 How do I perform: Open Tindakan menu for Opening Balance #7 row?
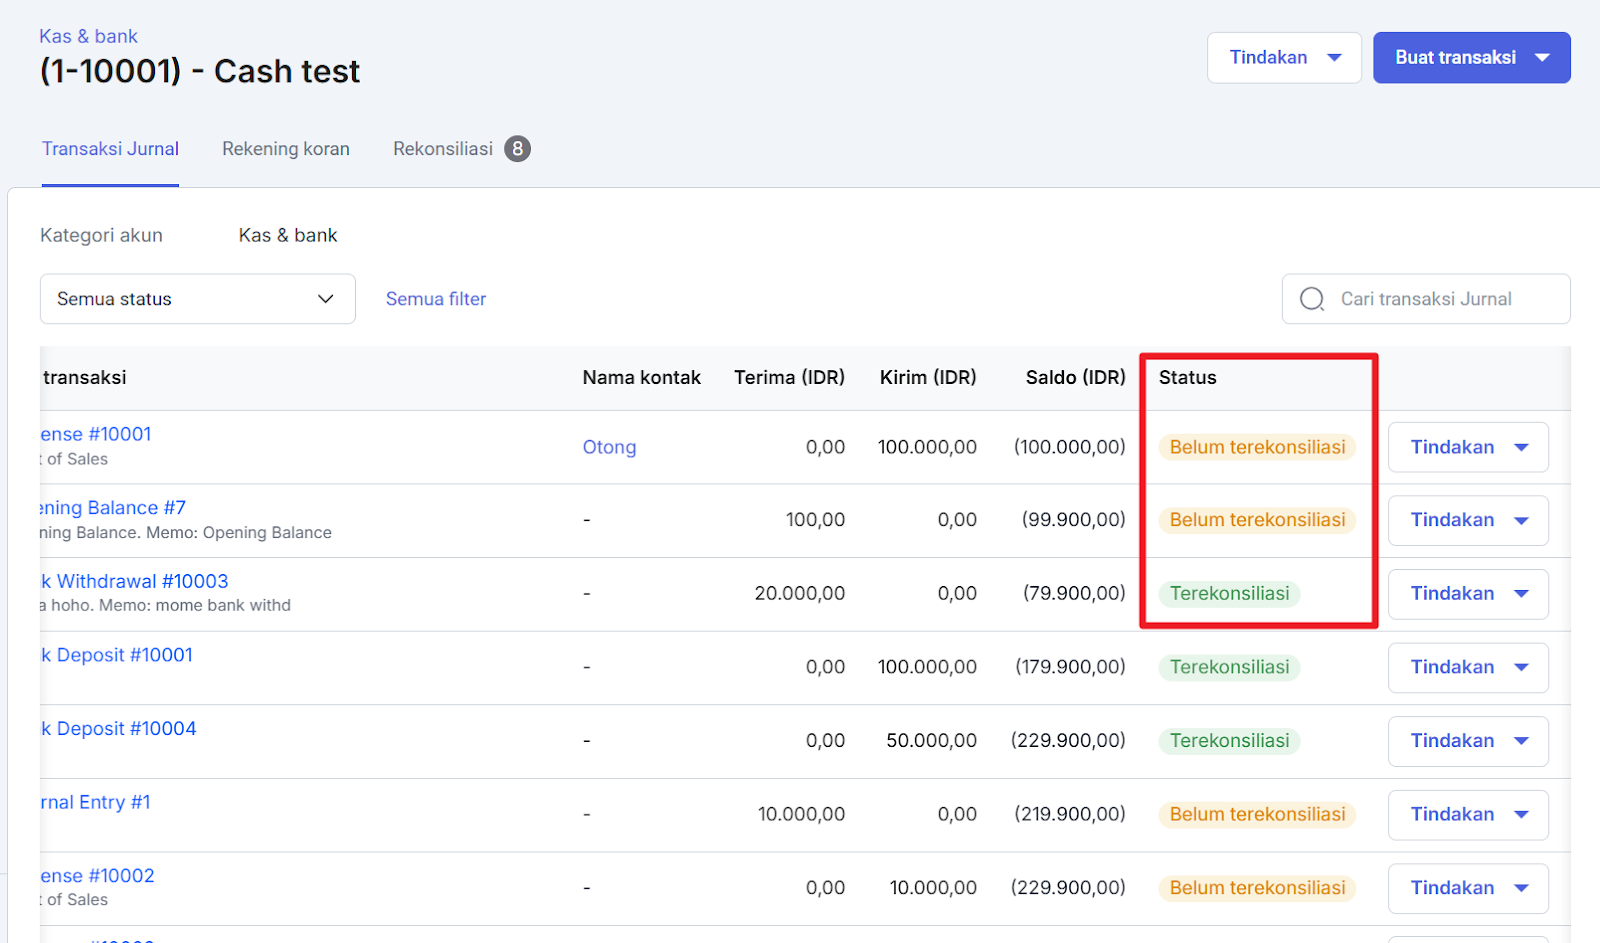click(x=1468, y=520)
